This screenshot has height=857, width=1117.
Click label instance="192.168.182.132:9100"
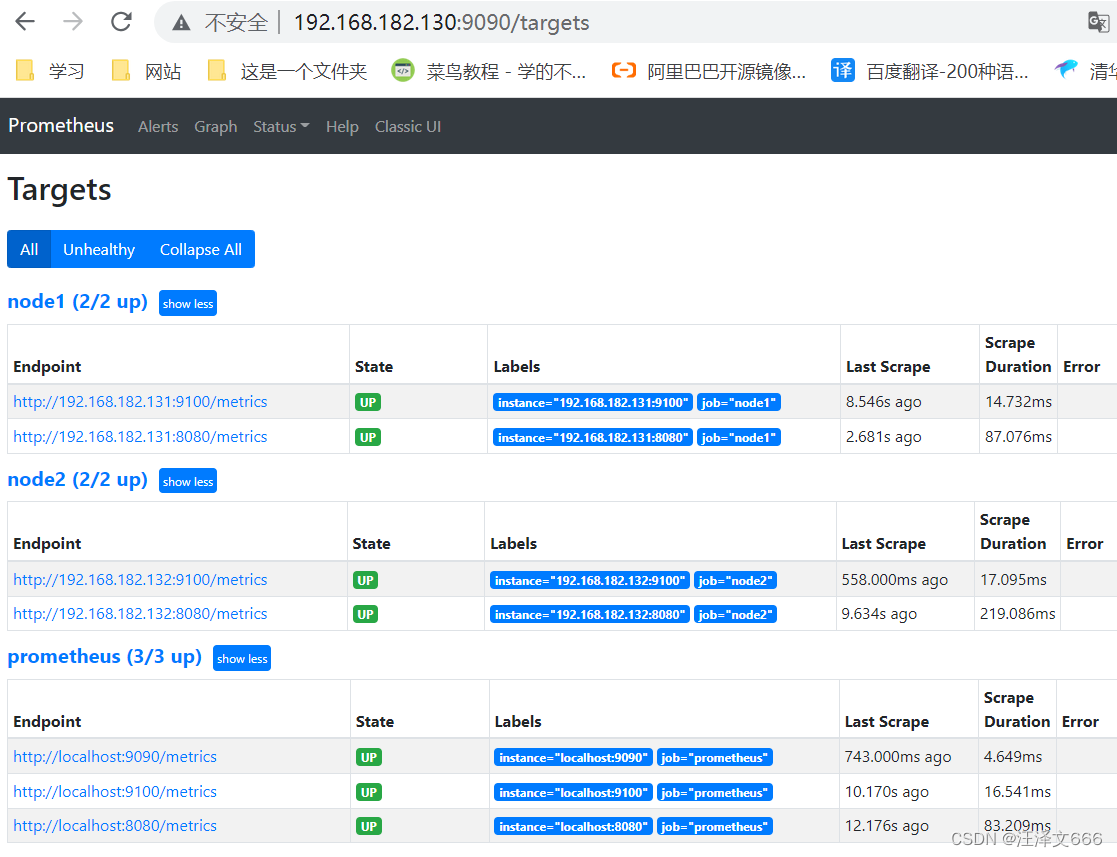pyautogui.click(x=590, y=581)
